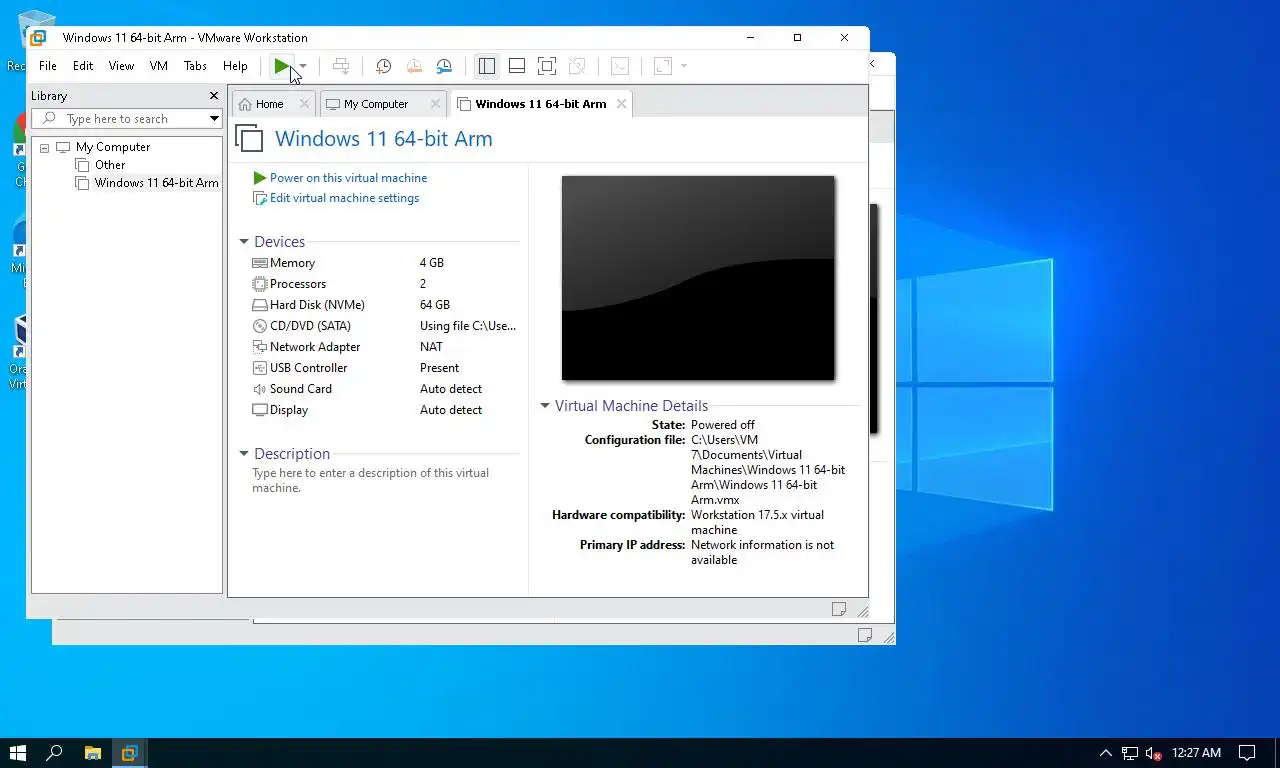Click the console view toolbar icon
Viewport: 1280px width, 768px height.
(x=620, y=66)
